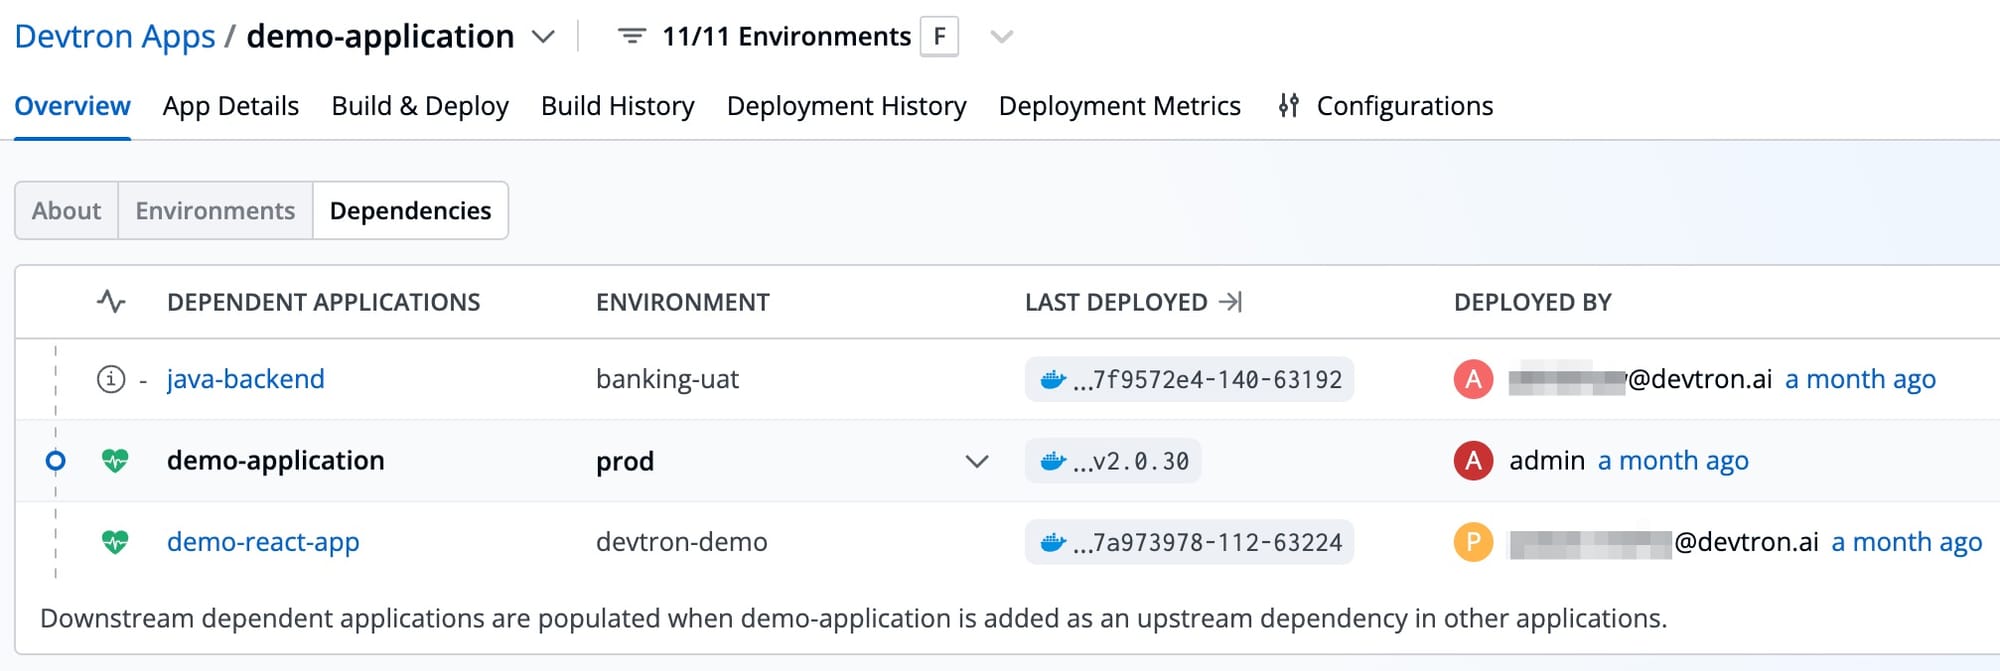Open the App Details tab
Viewport: 2000px width, 671px height.
pyautogui.click(x=231, y=105)
